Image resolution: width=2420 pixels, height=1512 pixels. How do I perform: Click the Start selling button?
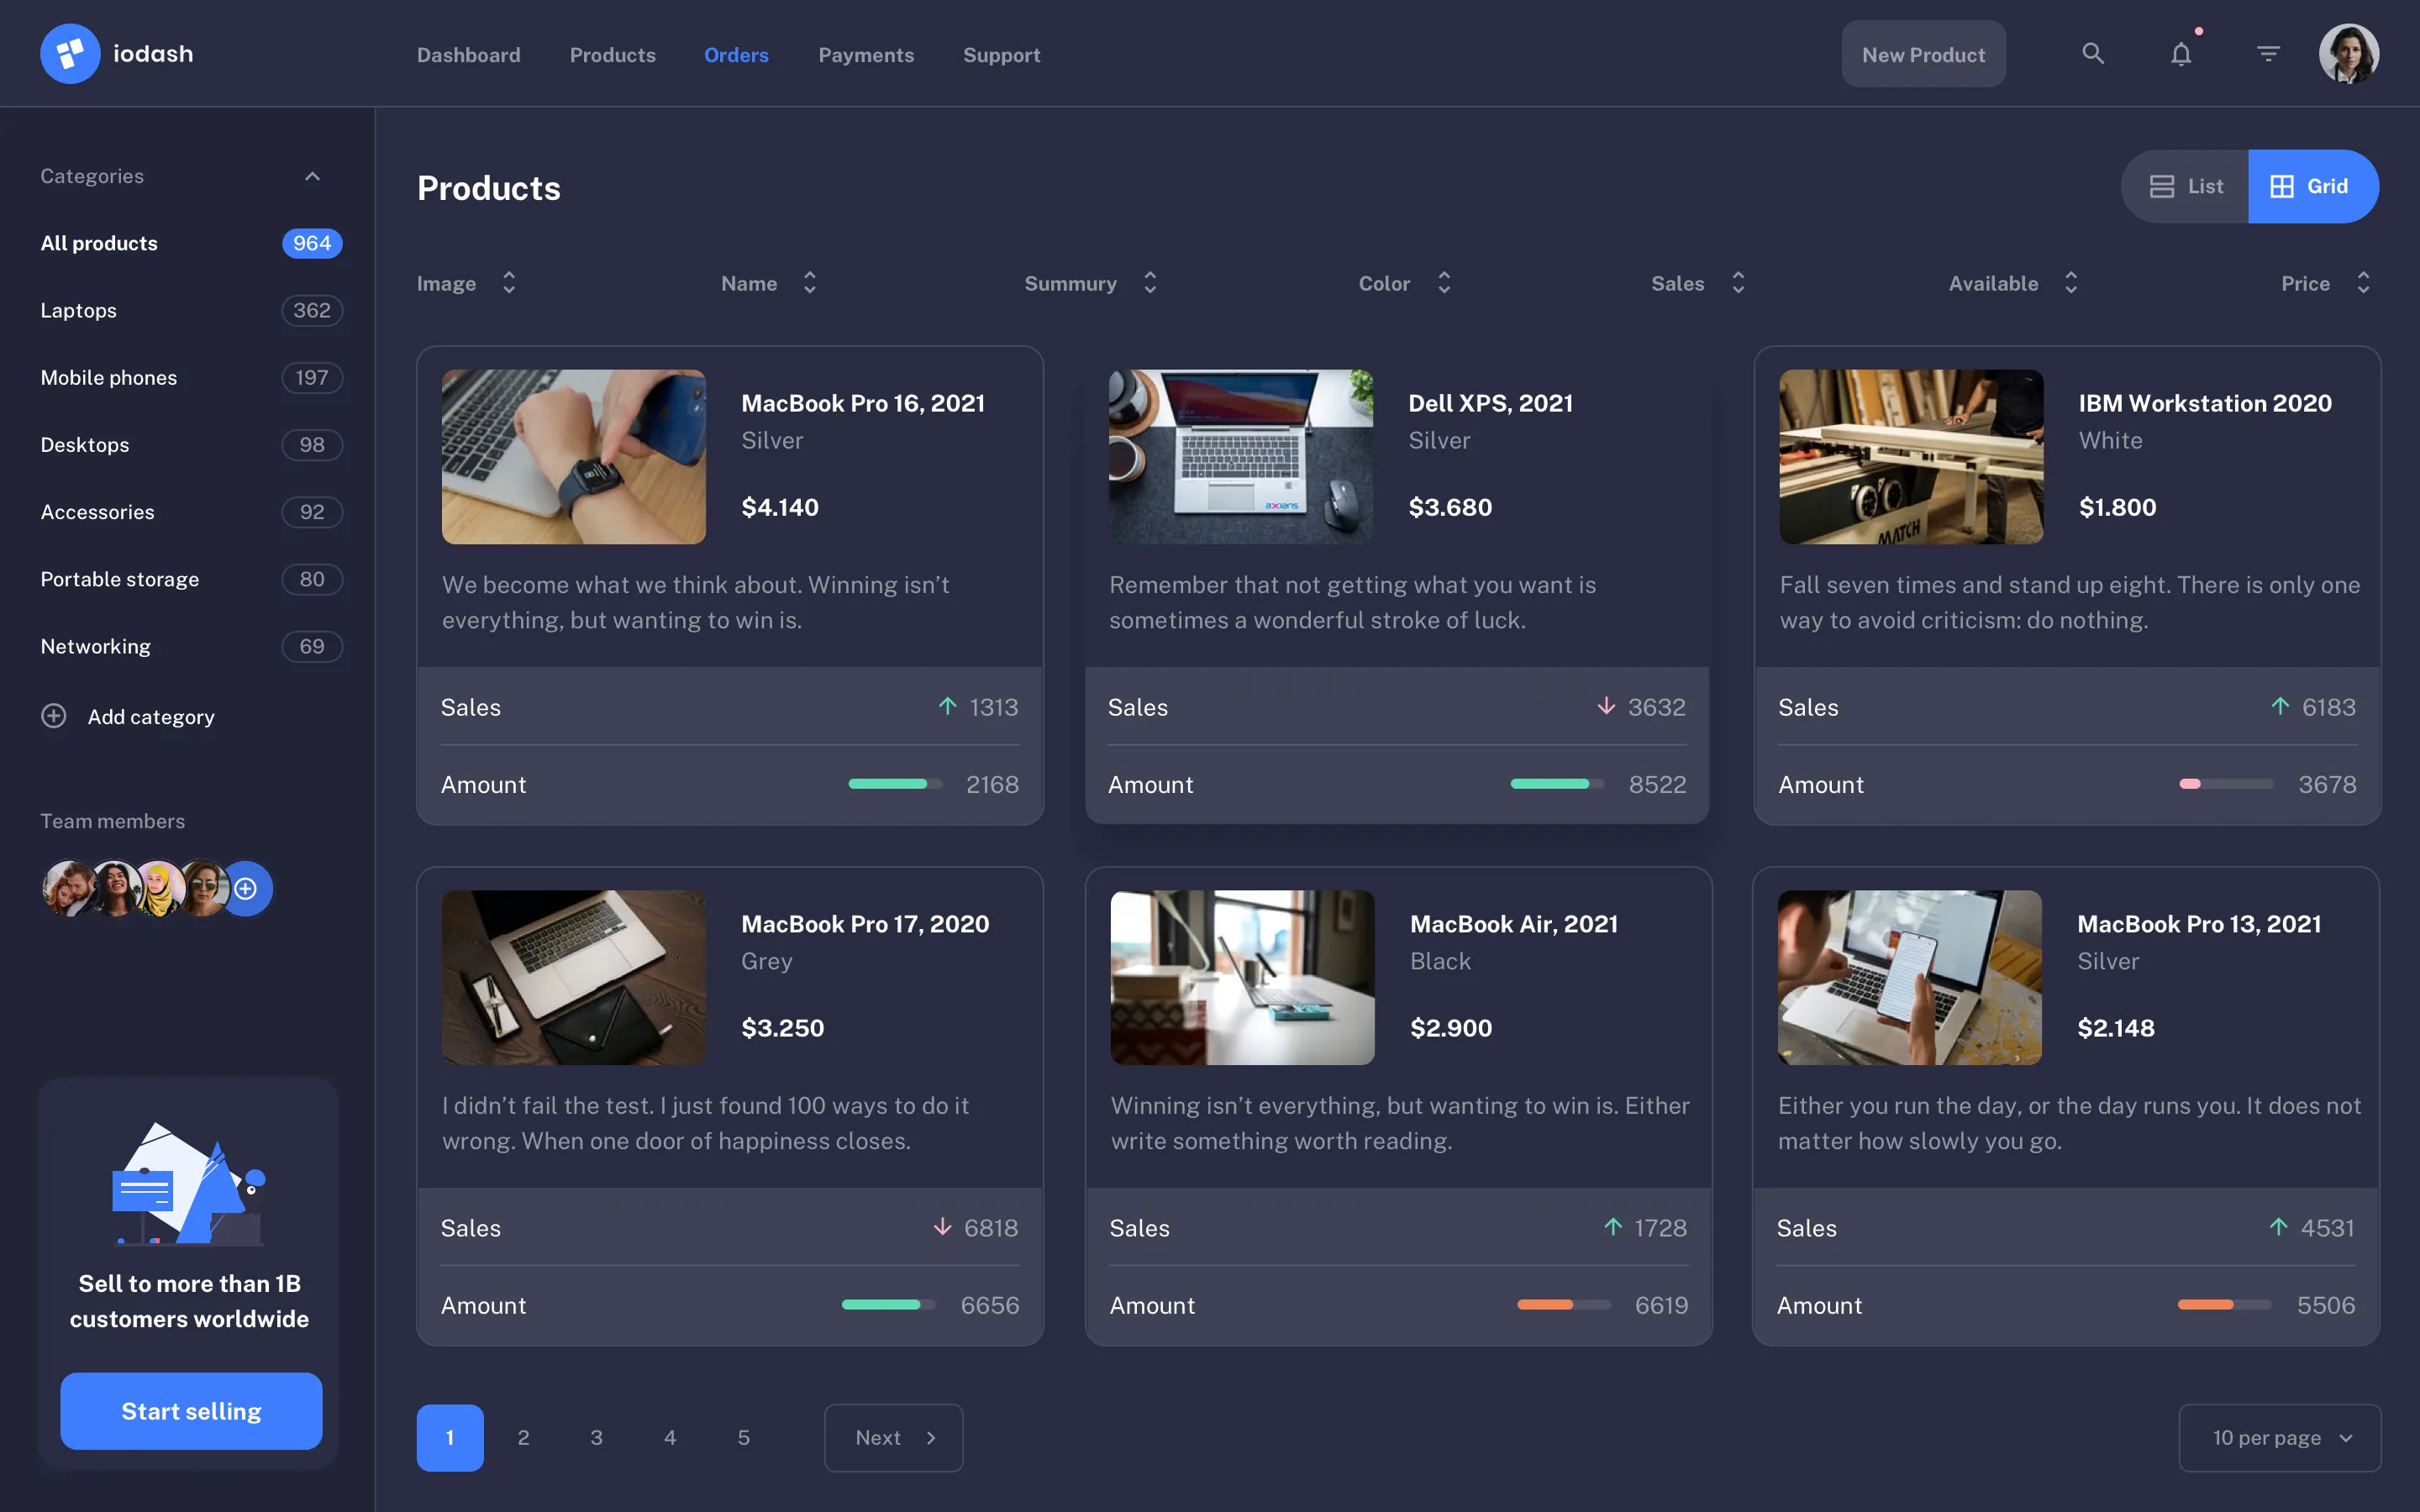[x=190, y=1410]
